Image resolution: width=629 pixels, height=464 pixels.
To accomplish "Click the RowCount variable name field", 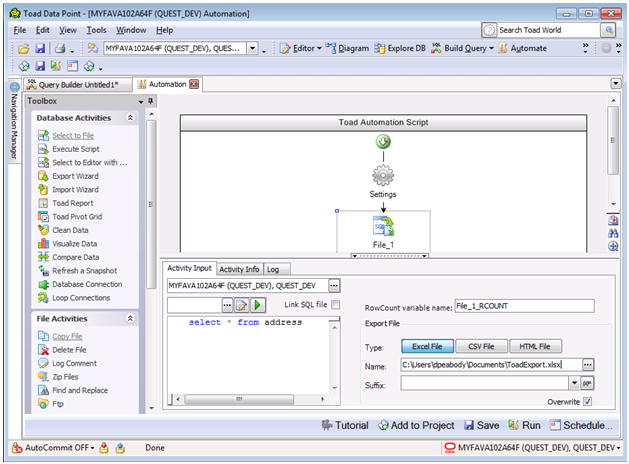I will click(524, 306).
